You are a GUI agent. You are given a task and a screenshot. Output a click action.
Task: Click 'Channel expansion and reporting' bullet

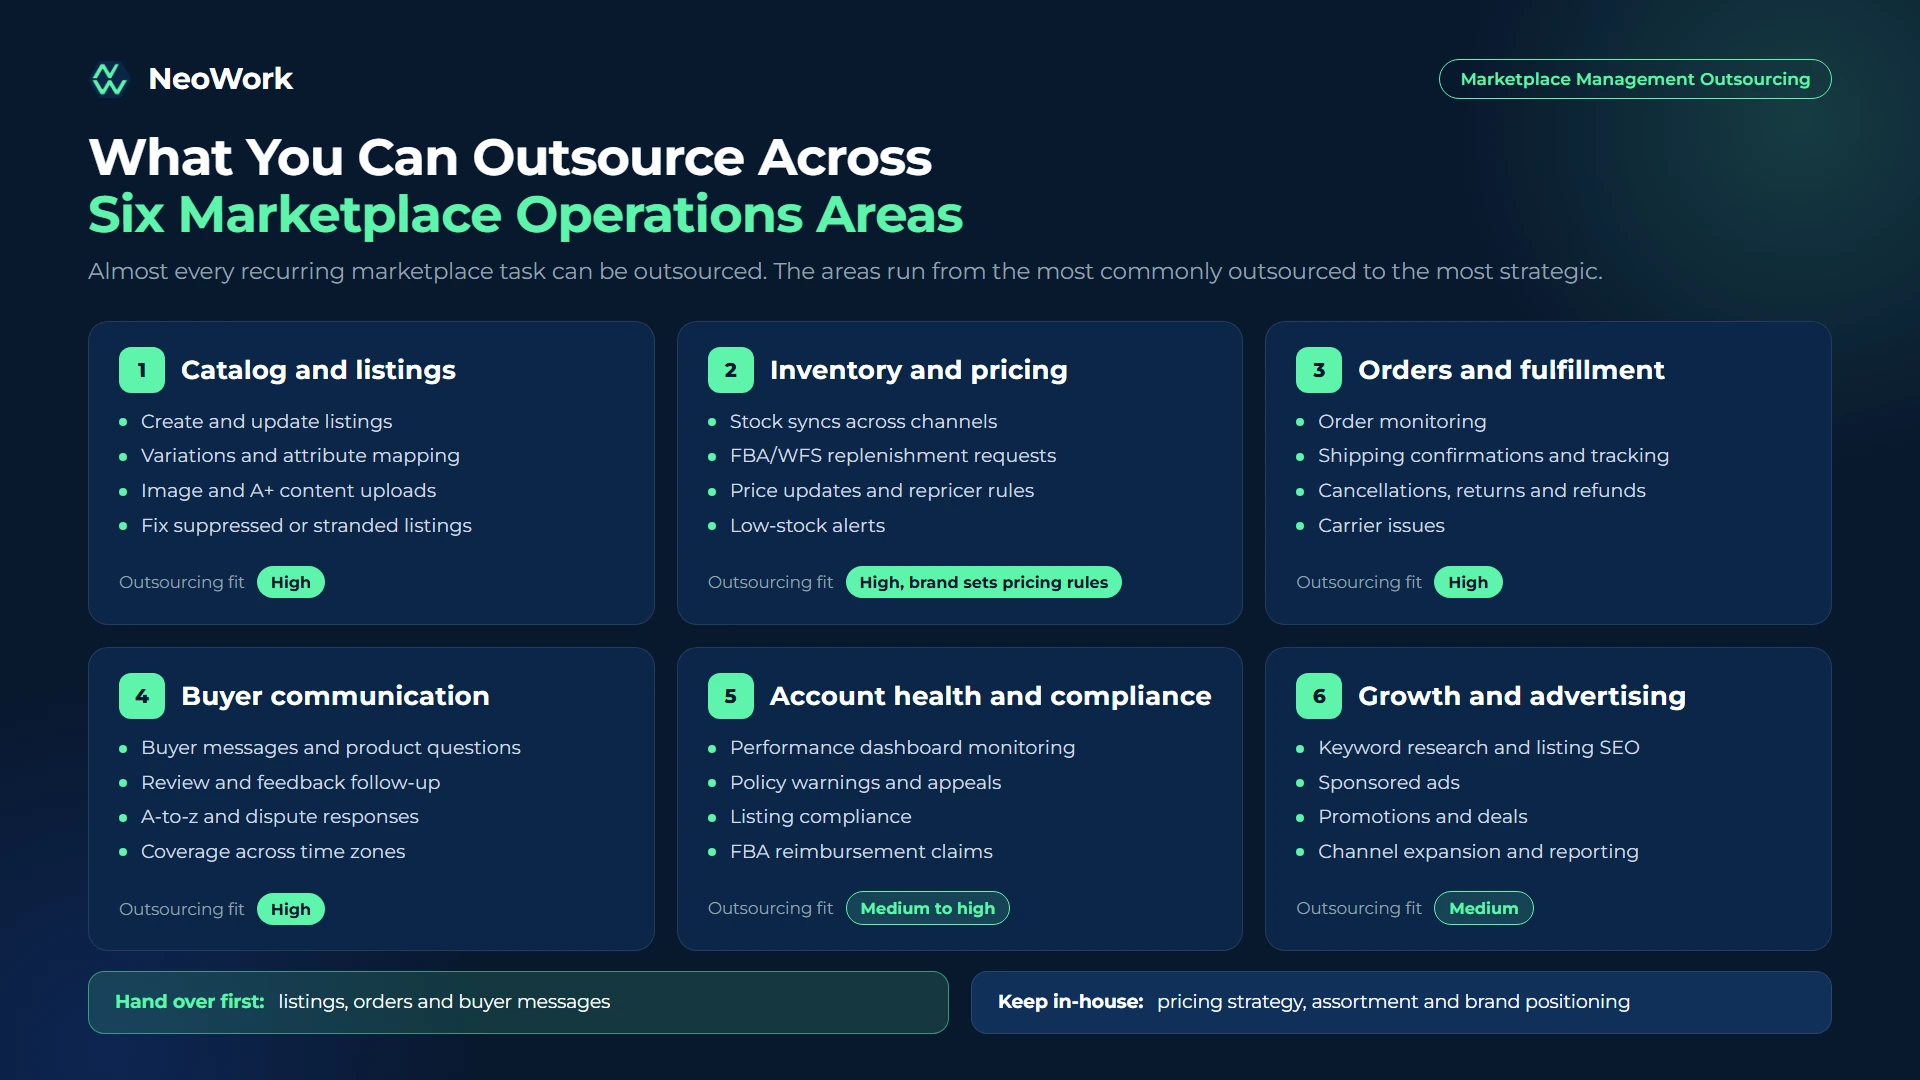(x=1478, y=852)
